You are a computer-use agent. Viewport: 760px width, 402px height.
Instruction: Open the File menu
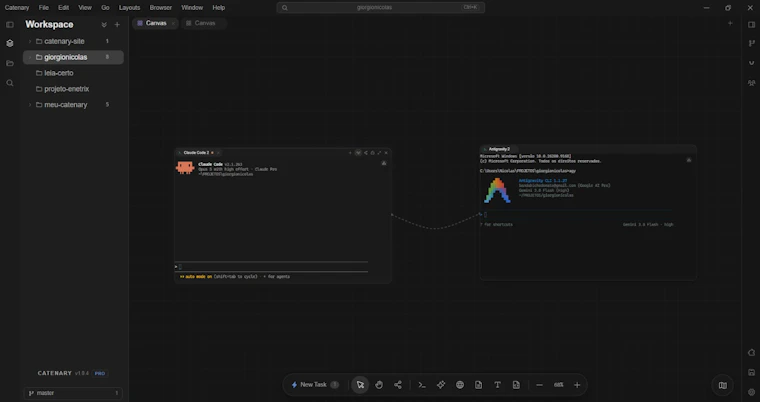click(44, 7)
